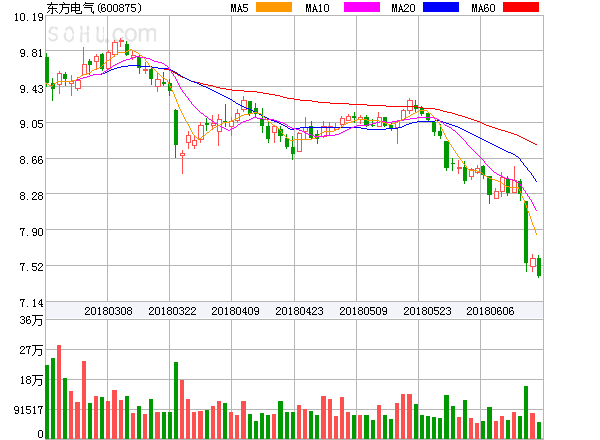600x440 pixels.
Task: Click the MA60 legend label
Action: pyautogui.click(x=483, y=8)
